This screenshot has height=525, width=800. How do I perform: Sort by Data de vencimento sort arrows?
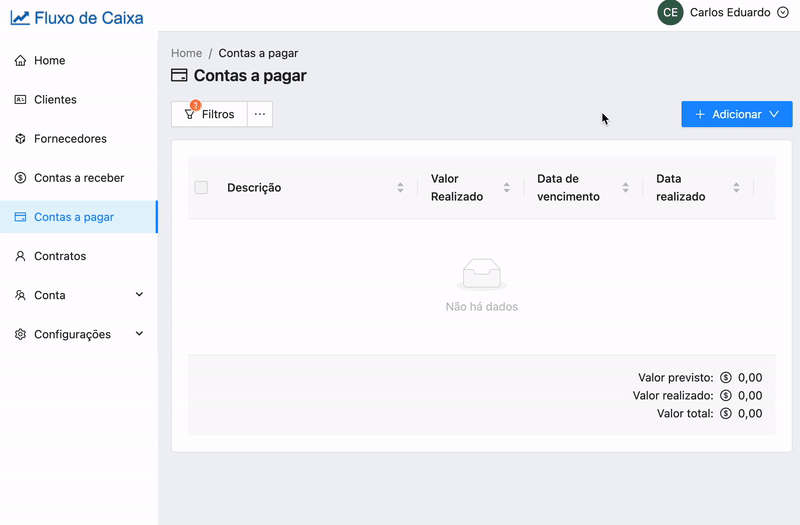626,188
